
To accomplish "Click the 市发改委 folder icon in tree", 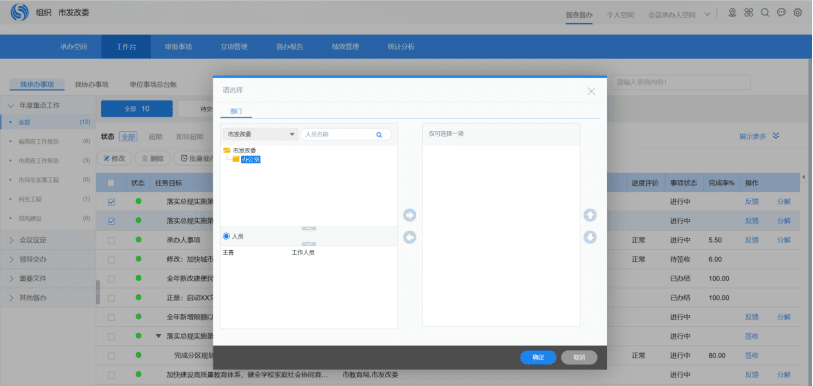I will 227,150.
